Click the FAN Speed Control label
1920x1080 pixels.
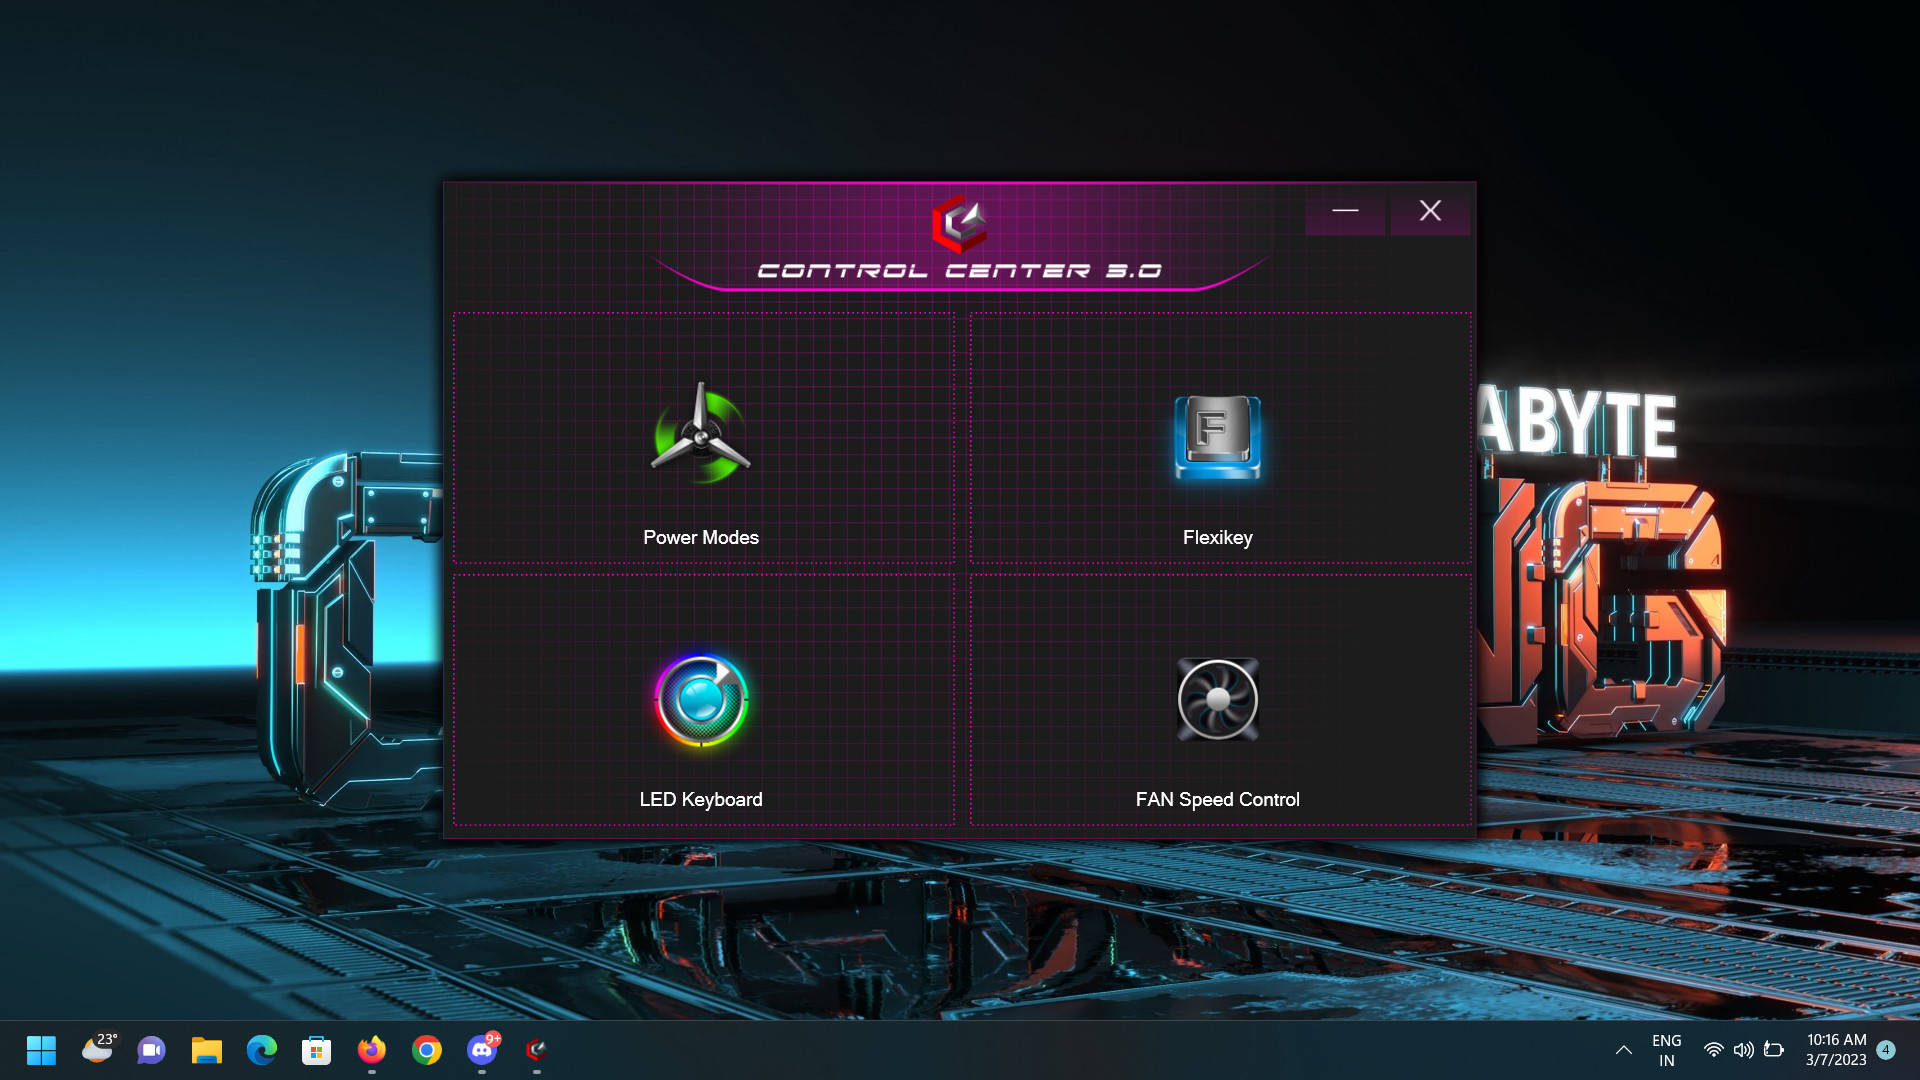(1217, 799)
